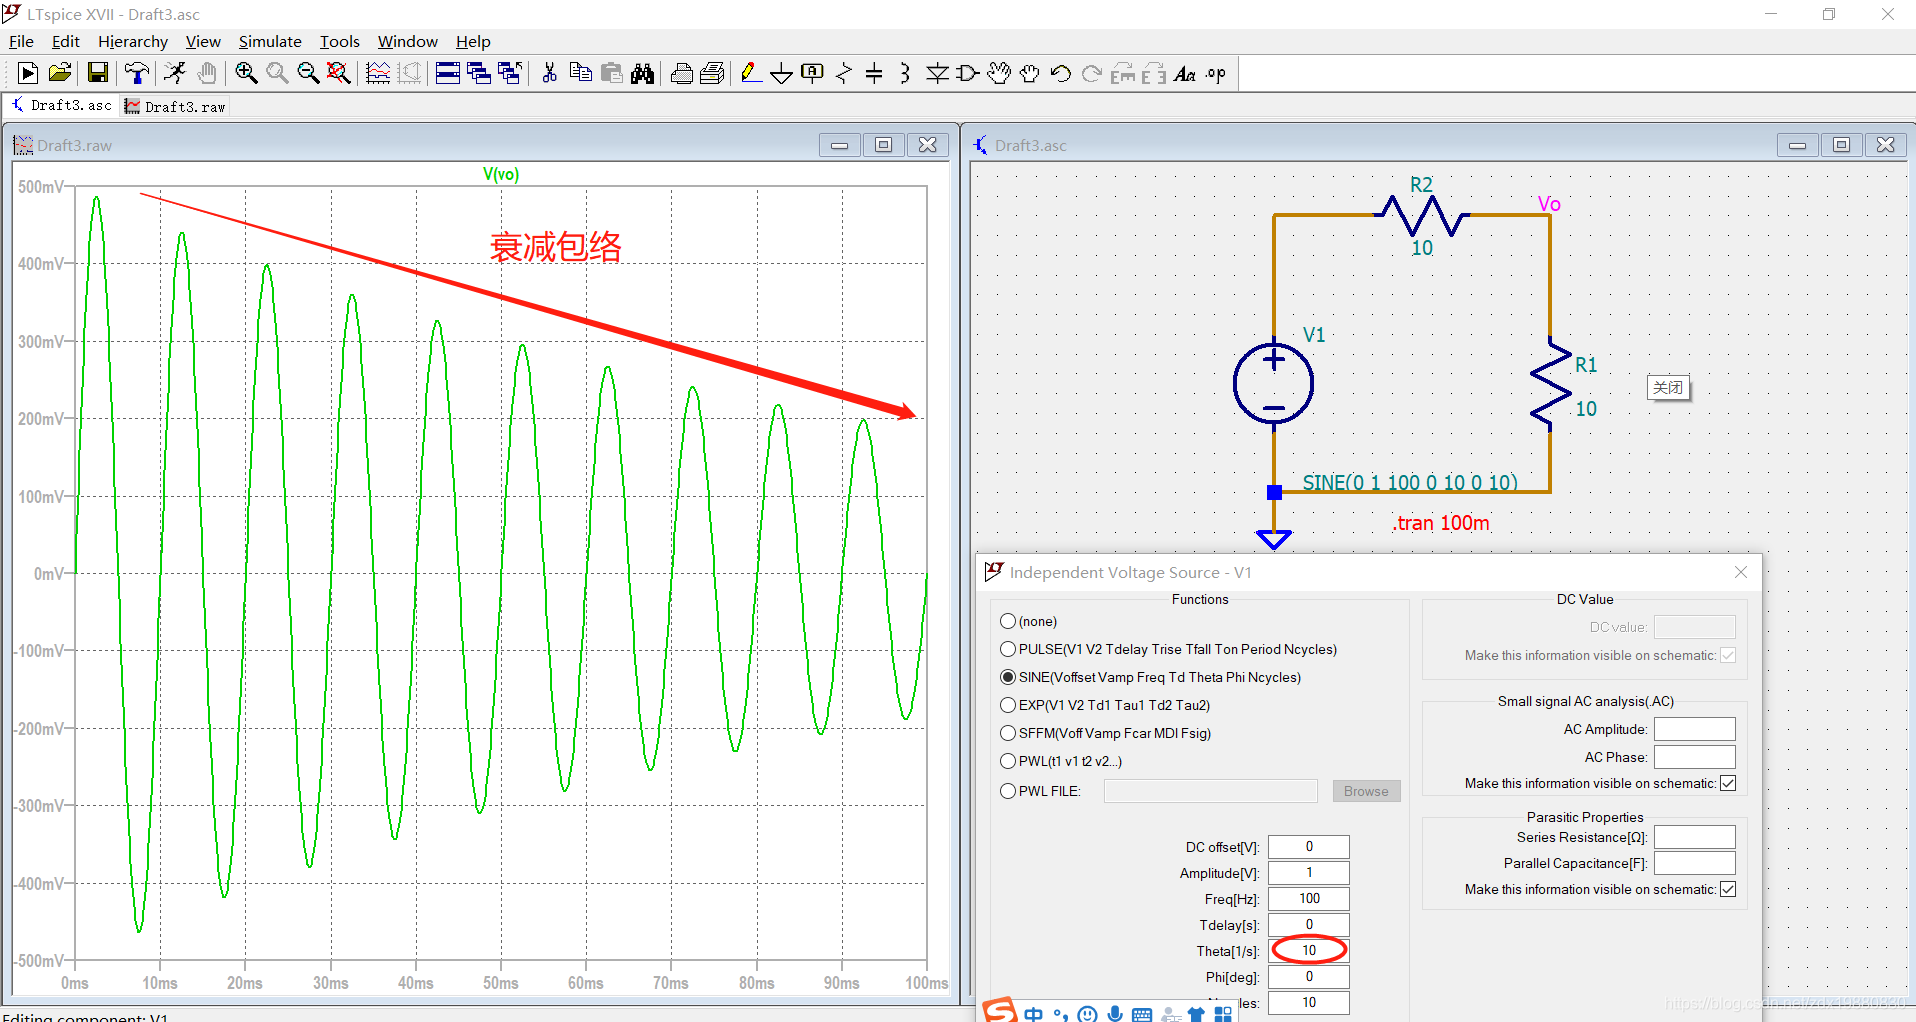Viewport: 1916px width, 1022px height.
Task: Place a Ground symbol from toolbar
Action: 782,73
